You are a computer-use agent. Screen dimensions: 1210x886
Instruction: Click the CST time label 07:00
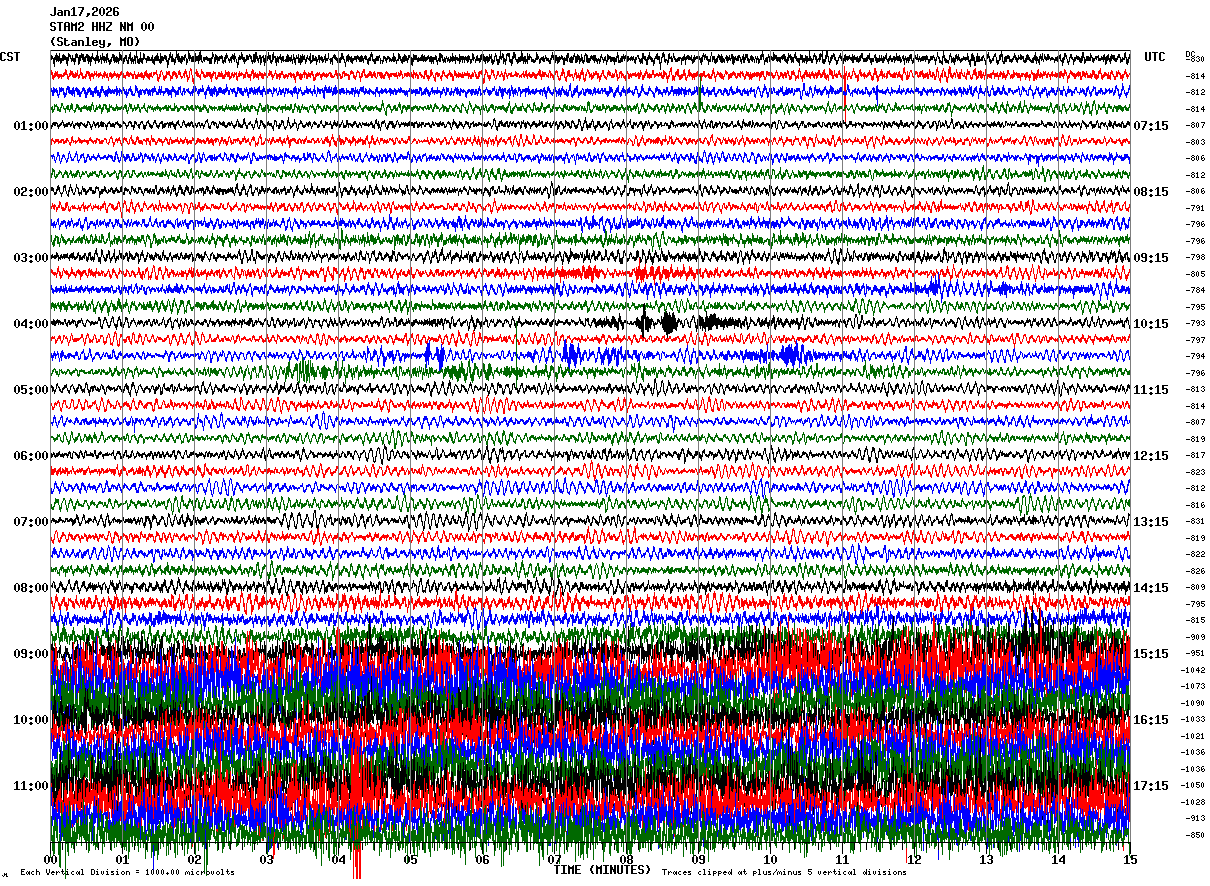pyautogui.click(x=31, y=522)
